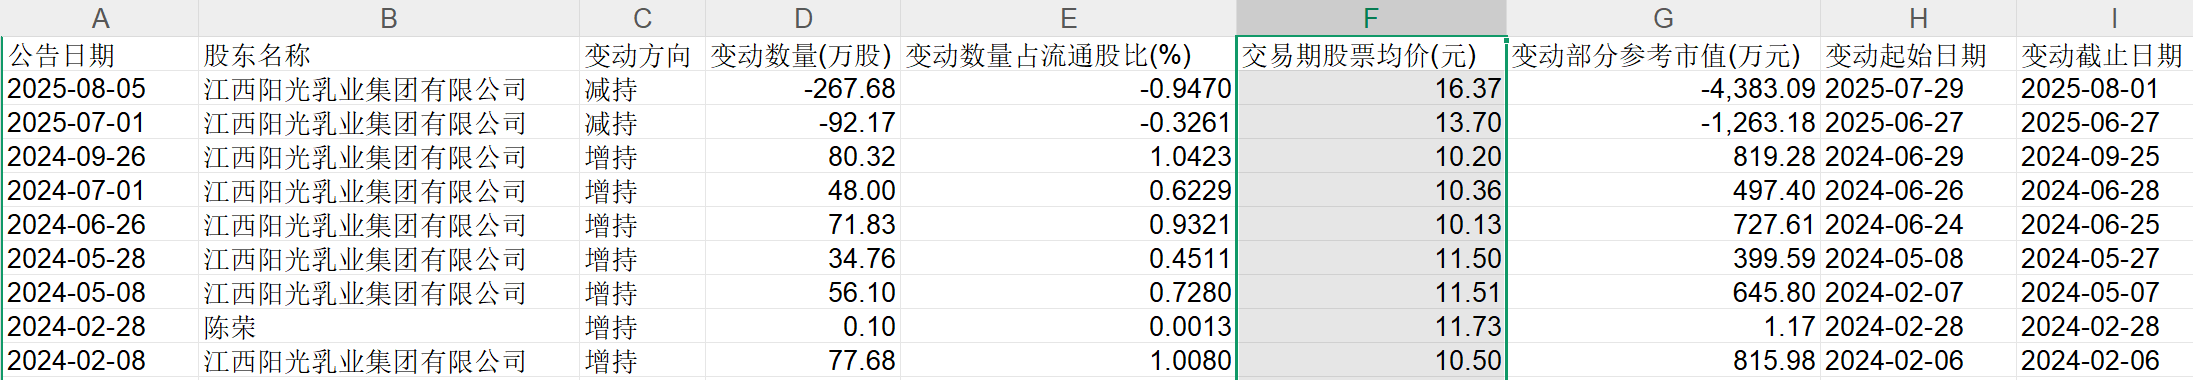Select the quantity cell -92.17

pyautogui.click(x=803, y=123)
